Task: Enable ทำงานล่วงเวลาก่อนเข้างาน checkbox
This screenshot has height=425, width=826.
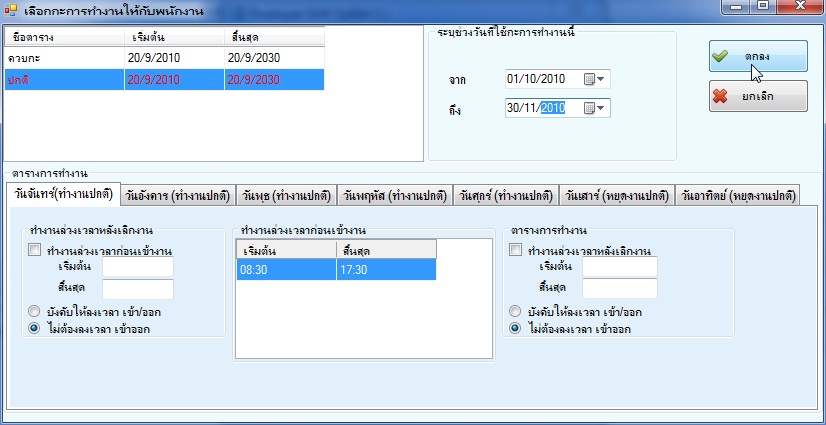Action: point(34,251)
